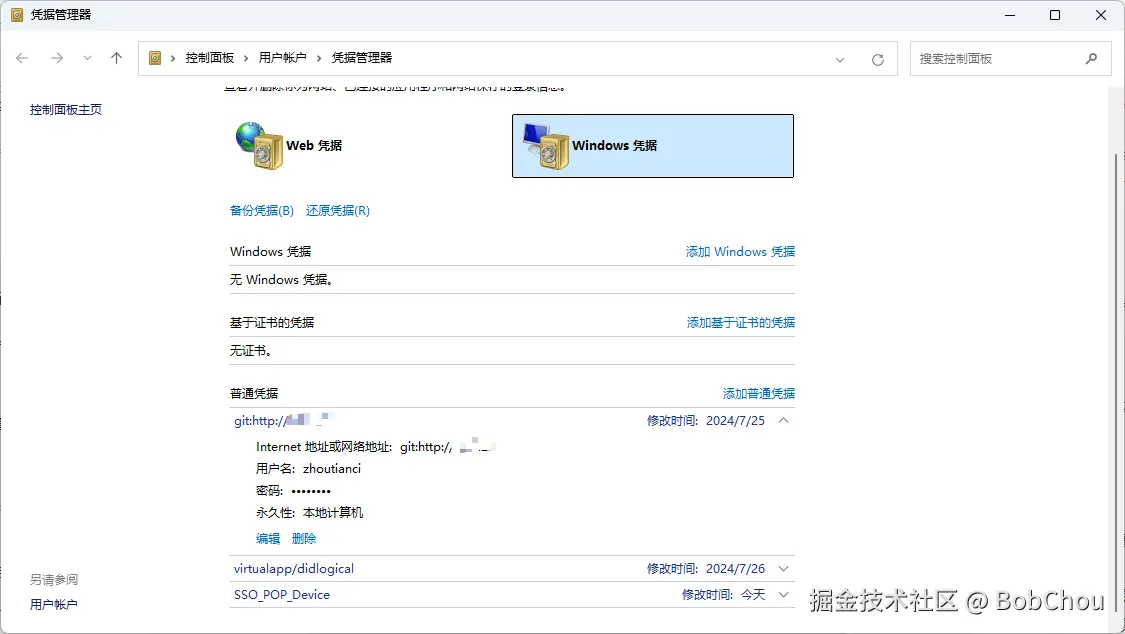Expand the chevron after 用户帐户 breadcrumb
This screenshot has height=634, width=1125.
319,58
